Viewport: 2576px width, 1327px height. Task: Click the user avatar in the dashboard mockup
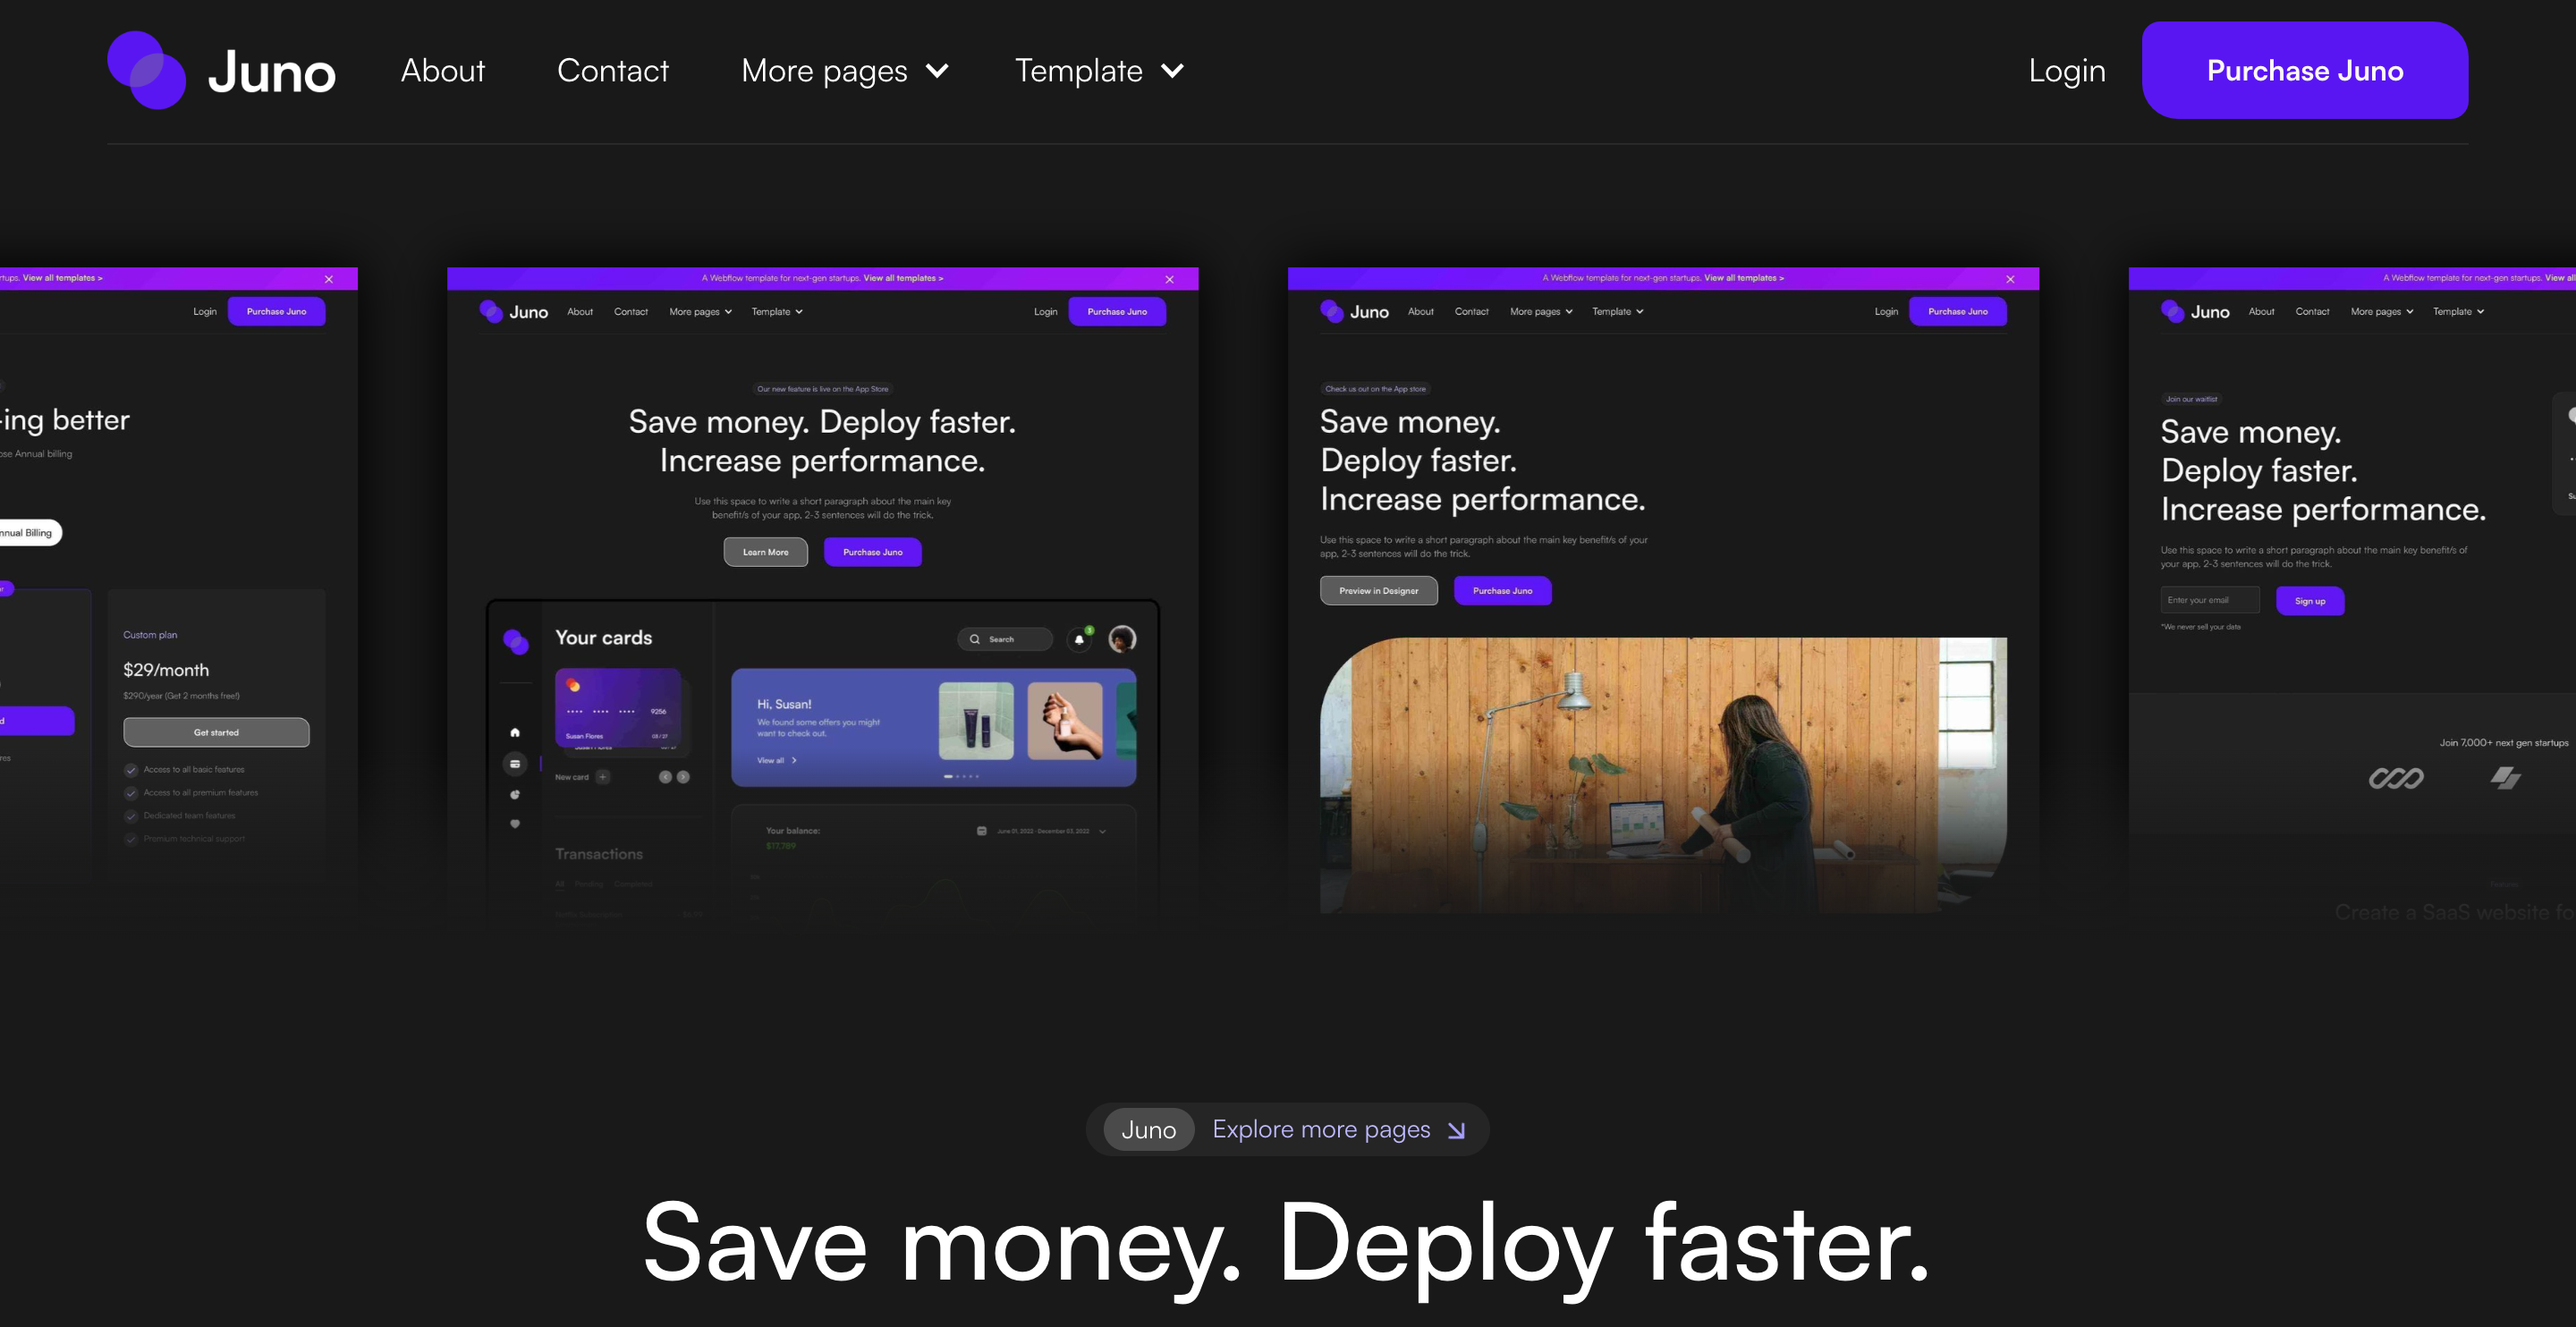(x=1122, y=639)
